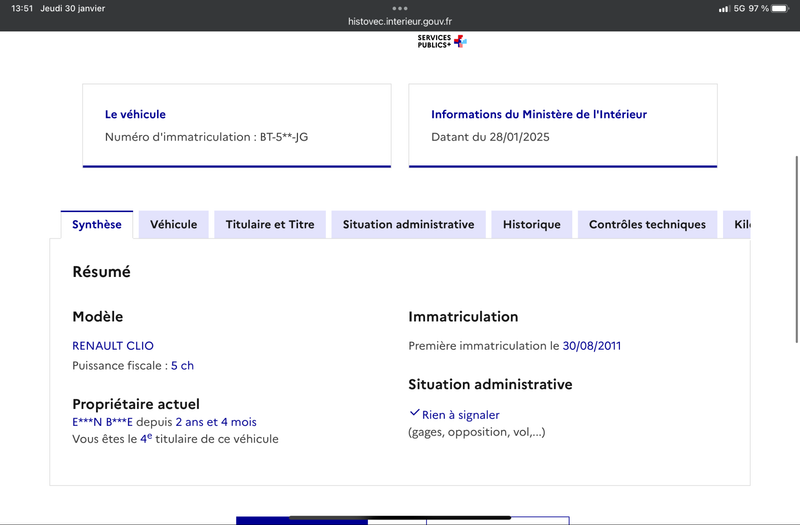Tap the battery indicator in status bar

[x=780, y=8]
